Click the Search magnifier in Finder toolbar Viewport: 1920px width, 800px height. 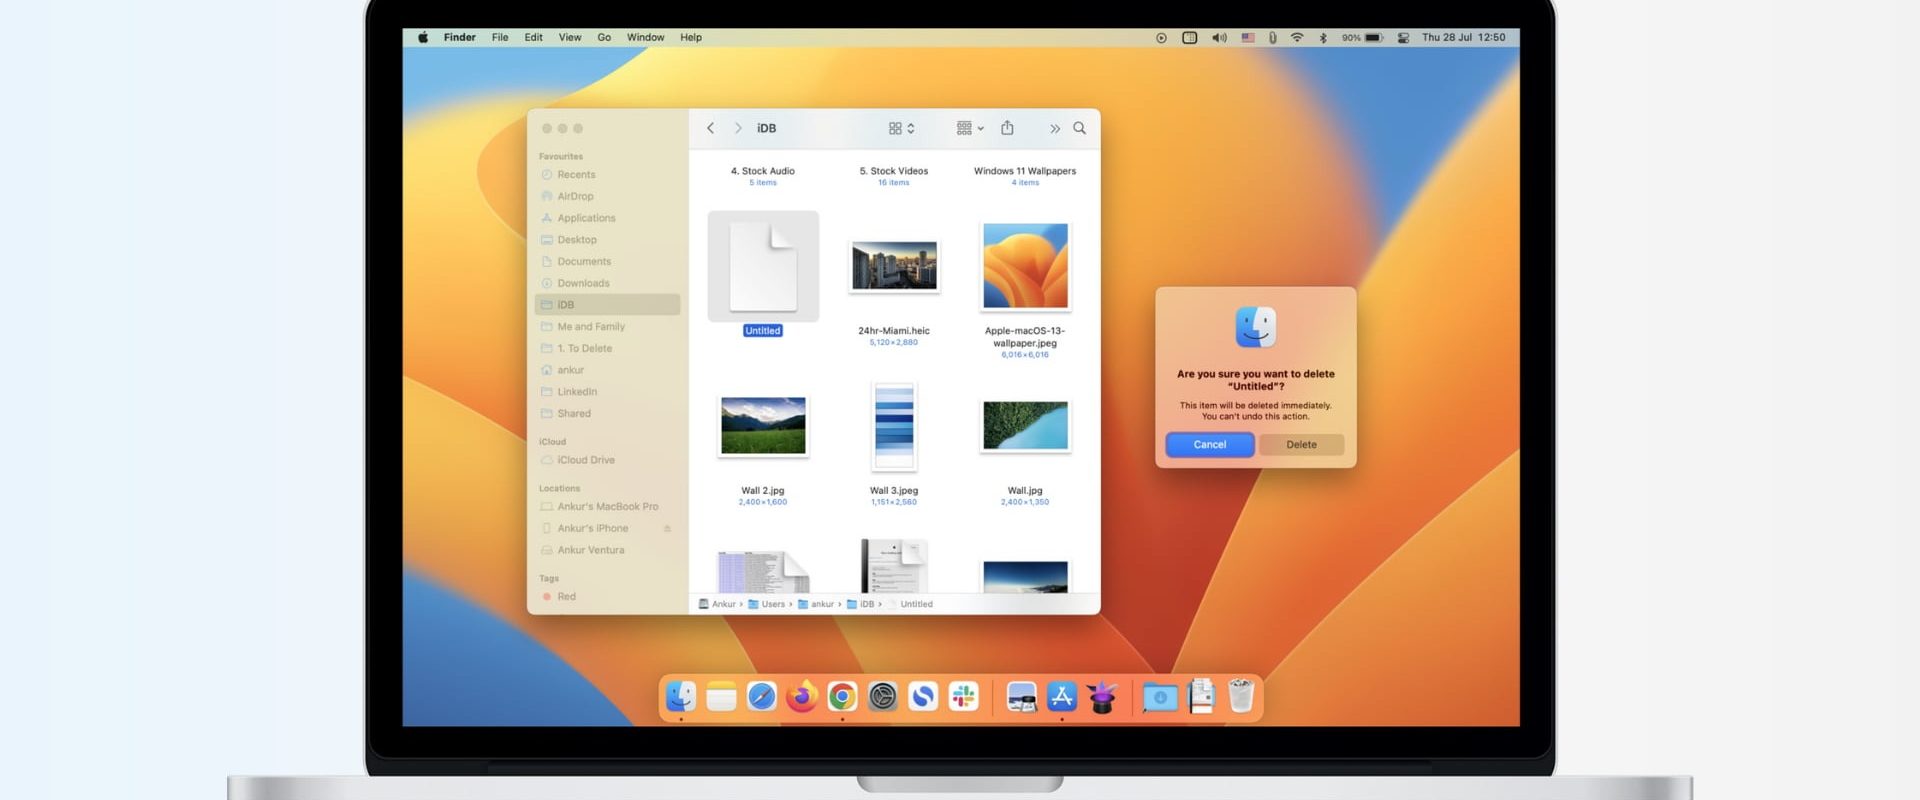(1079, 128)
